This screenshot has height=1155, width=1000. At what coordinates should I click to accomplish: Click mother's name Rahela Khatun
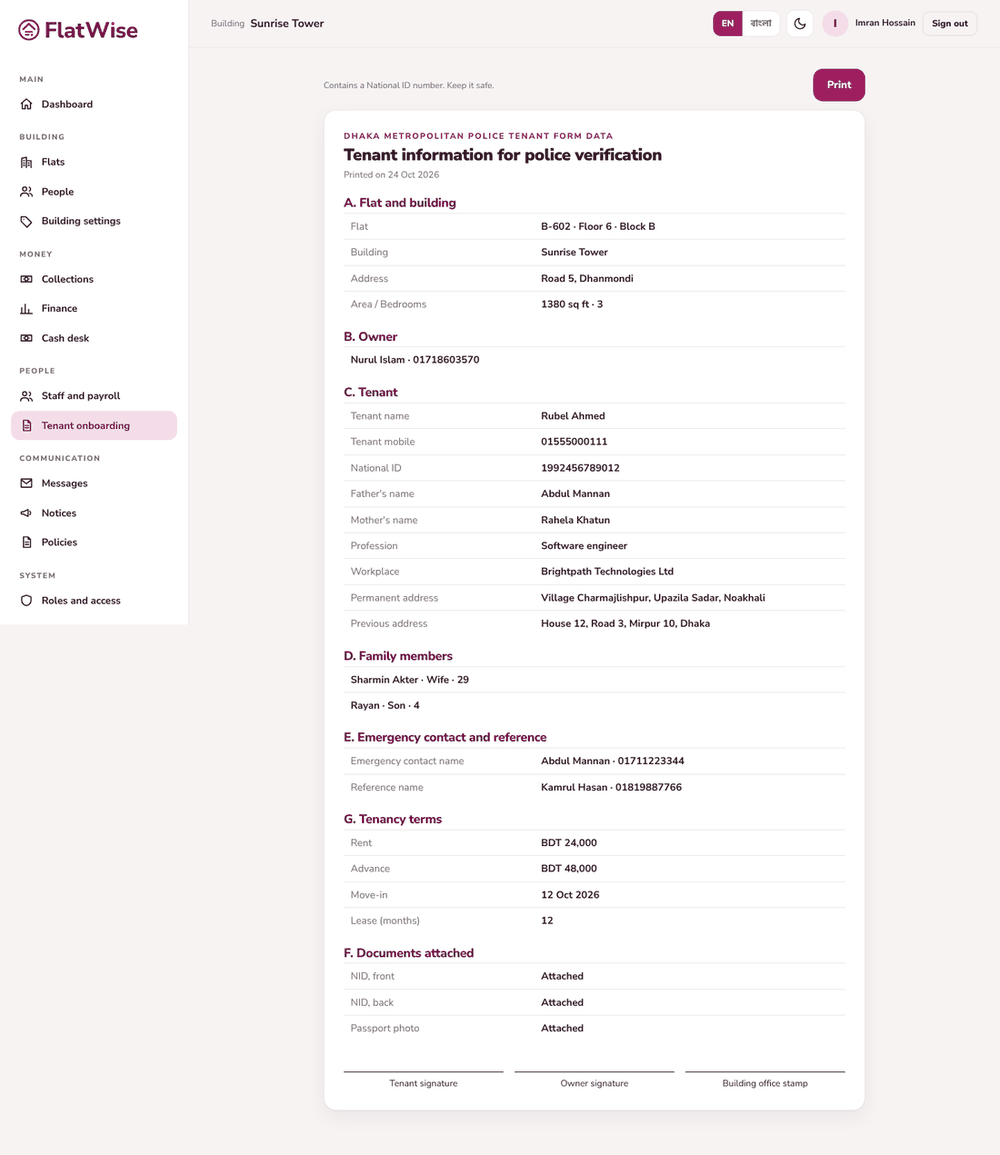[575, 520]
